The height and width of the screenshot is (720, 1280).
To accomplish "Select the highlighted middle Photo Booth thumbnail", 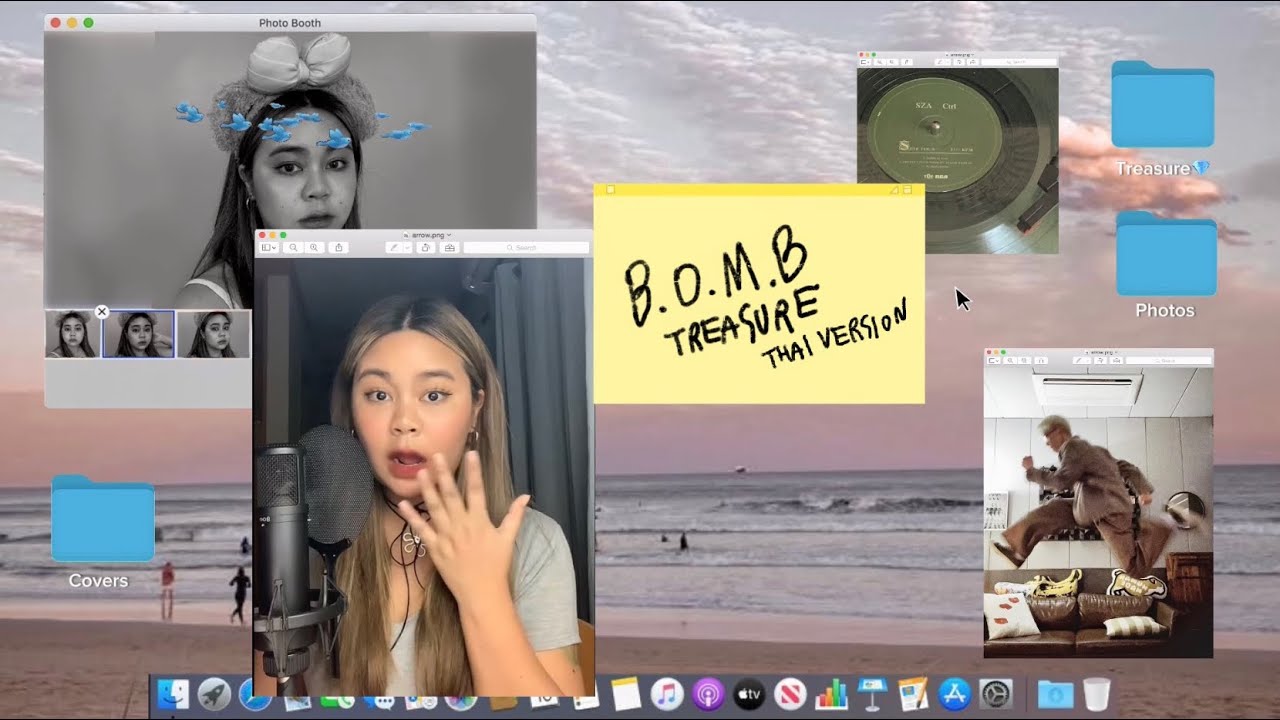I will (x=138, y=334).
